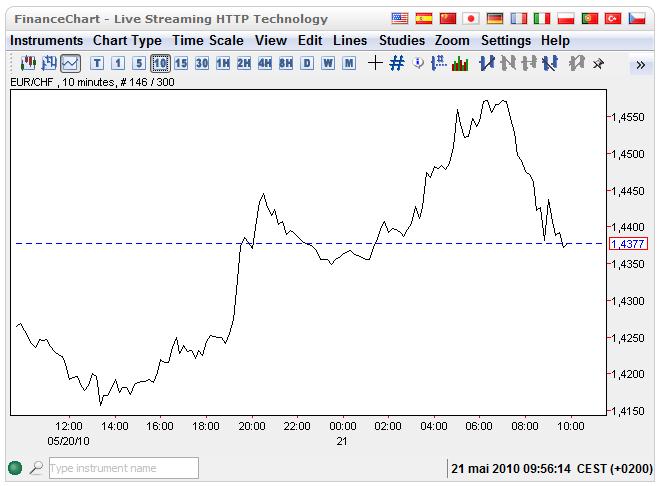Open the Instruments menu
This screenshot has width=663, height=486.
click(47, 41)
